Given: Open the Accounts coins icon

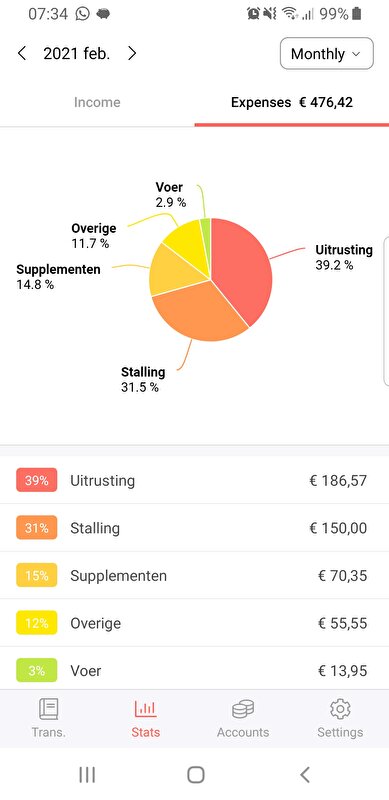Looking at the screenshot, I should pos(243,709).
